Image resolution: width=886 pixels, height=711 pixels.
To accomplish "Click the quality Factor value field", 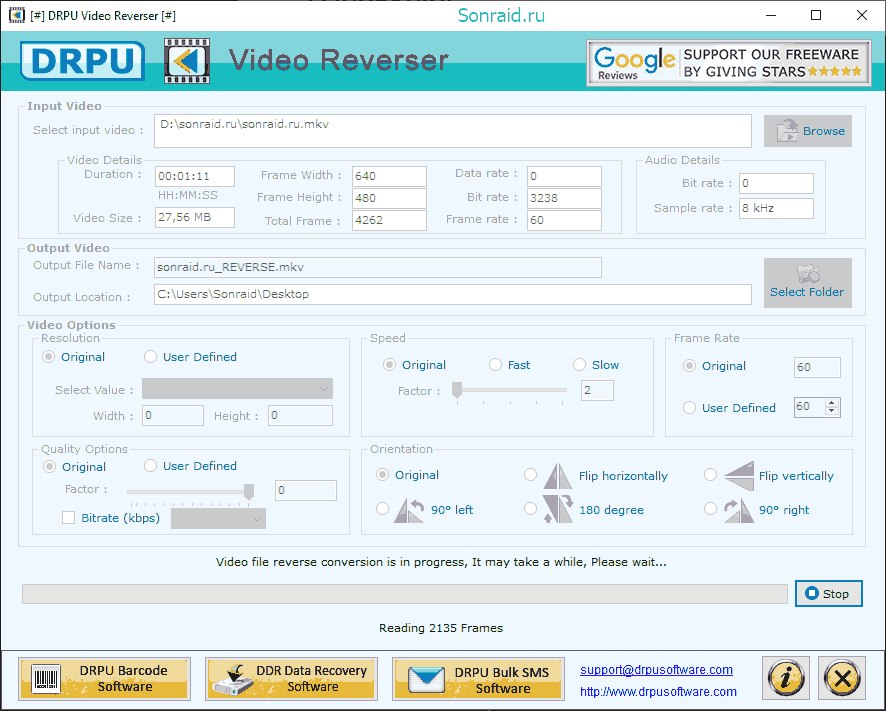I will (306, 490).
